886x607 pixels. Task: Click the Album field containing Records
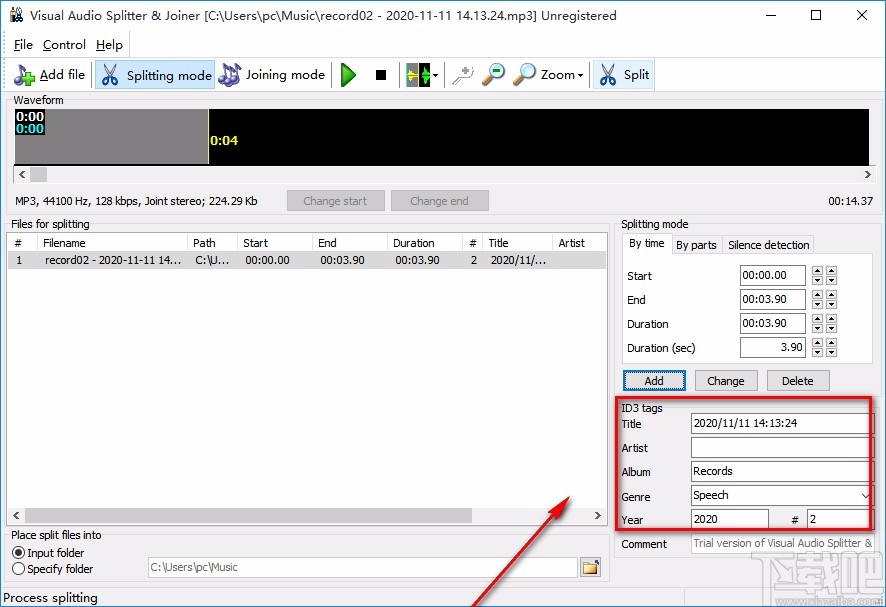pos(781,471)
